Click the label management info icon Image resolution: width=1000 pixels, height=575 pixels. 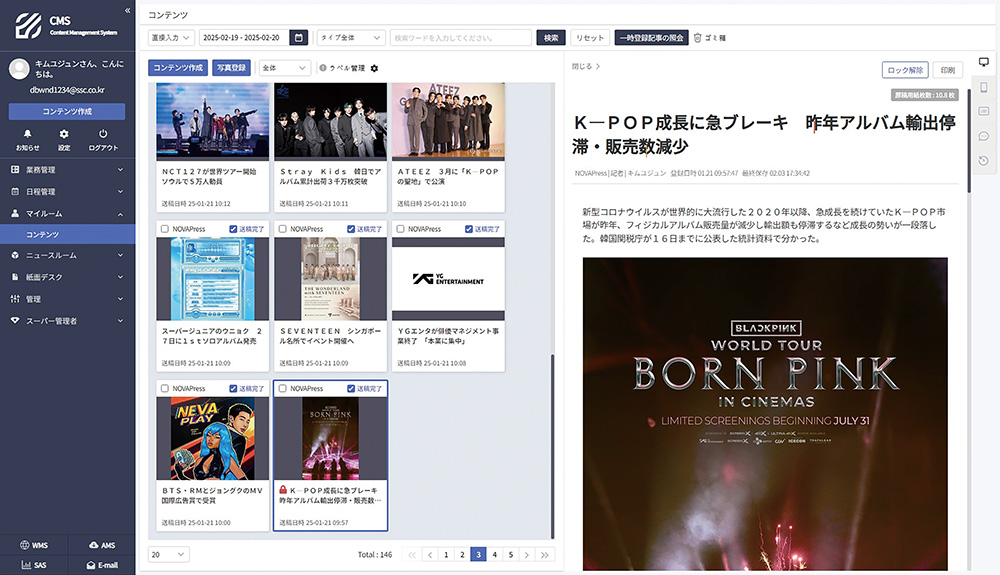pyautogui.click(x=323, y=68)
